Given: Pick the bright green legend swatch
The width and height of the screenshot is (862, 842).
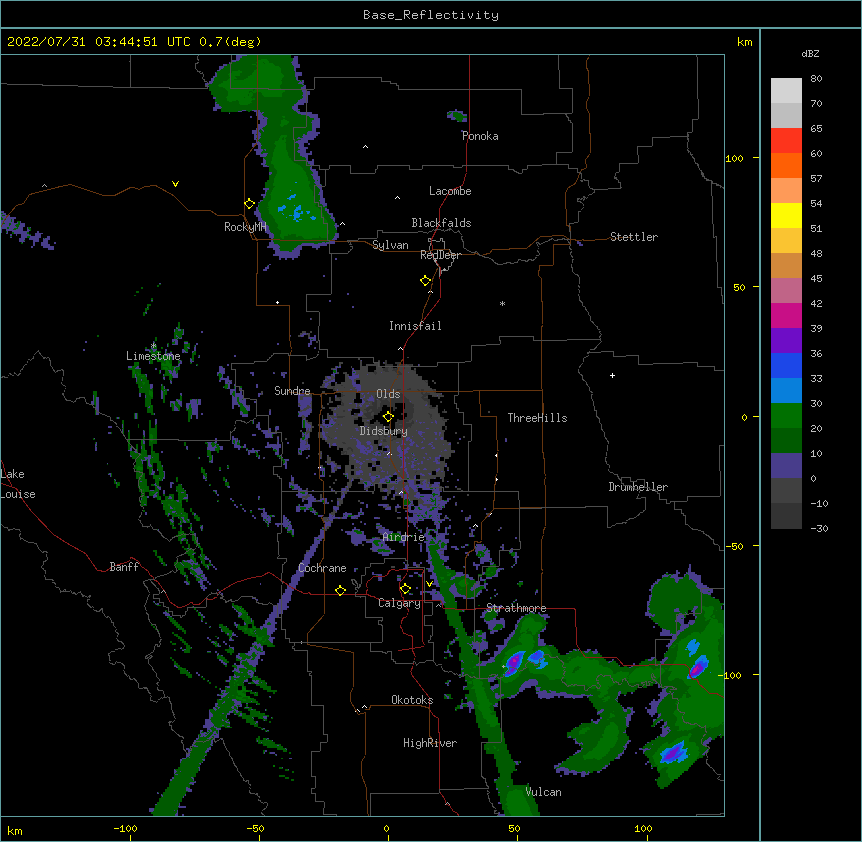Looking at the screenshot, I should [786, 416].
